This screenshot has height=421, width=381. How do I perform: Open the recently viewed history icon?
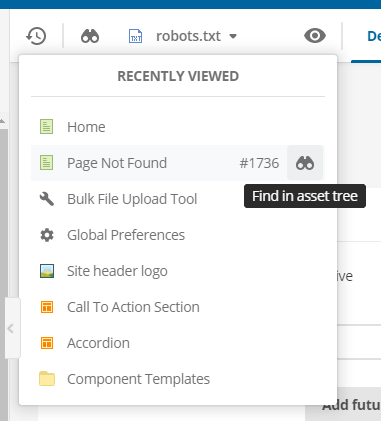36,36
